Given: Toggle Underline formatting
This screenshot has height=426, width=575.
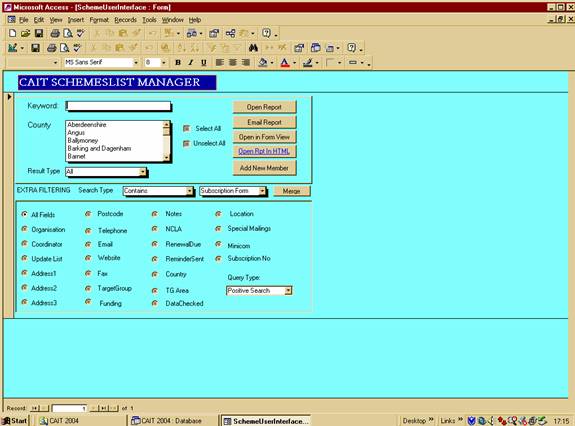Looking at the screenshot, I should pos(204,63).
